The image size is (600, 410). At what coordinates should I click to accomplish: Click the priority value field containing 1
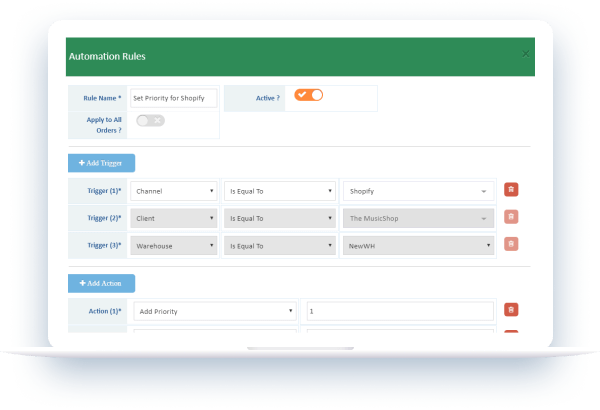point(399,311)
